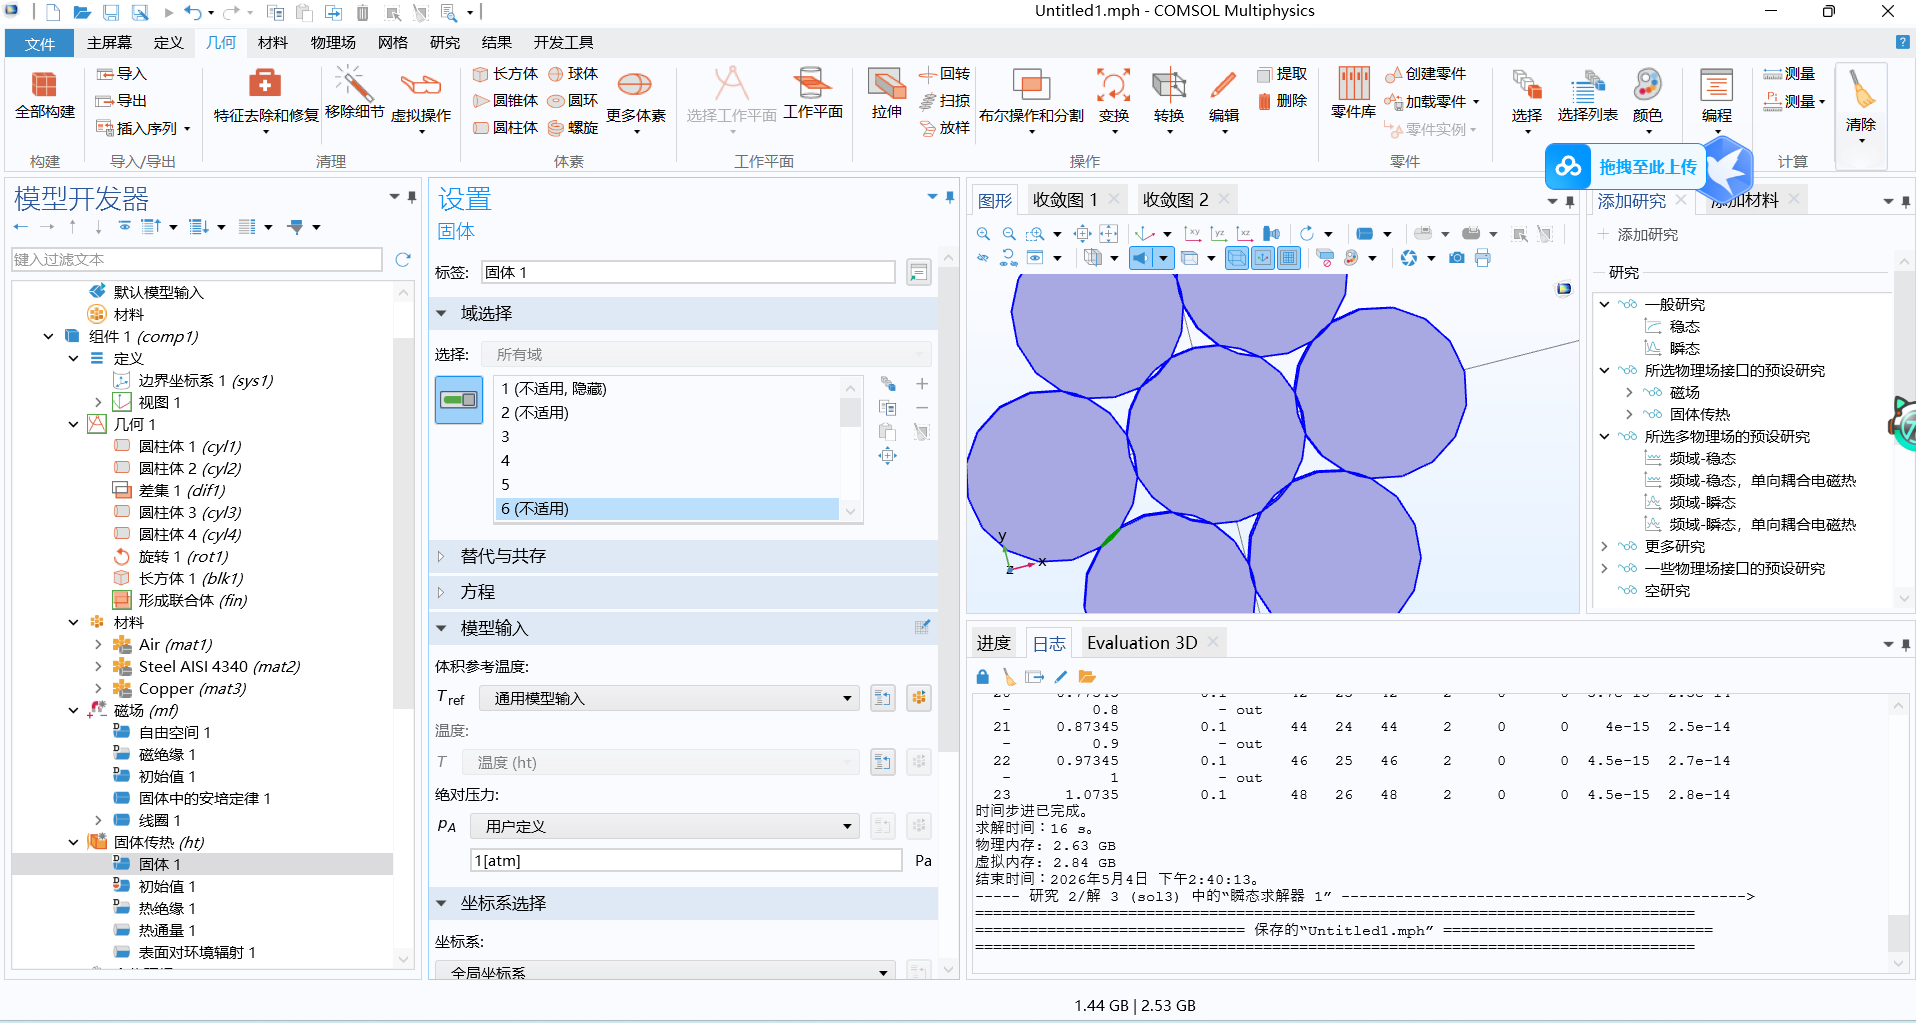This screenshot has height=1023, width=1916.
Task: Switch to the 进度 tab
Action: tap(993, 643)
